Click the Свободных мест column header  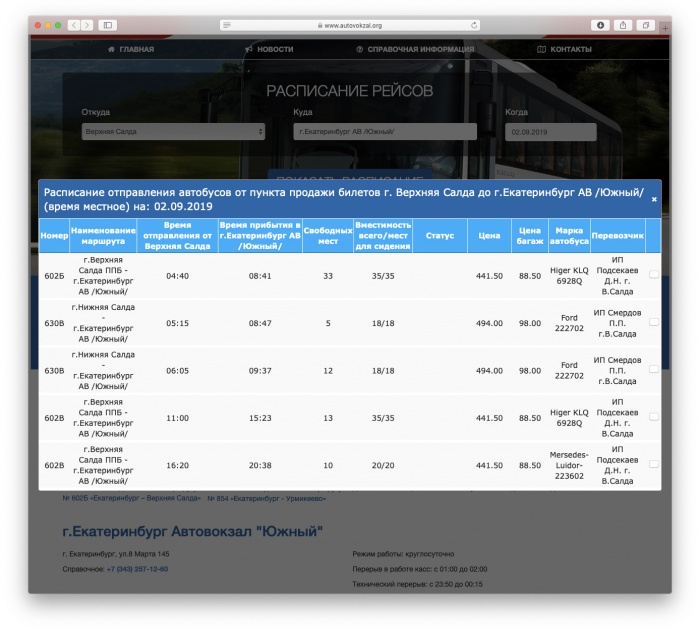(x=328, y=236)
